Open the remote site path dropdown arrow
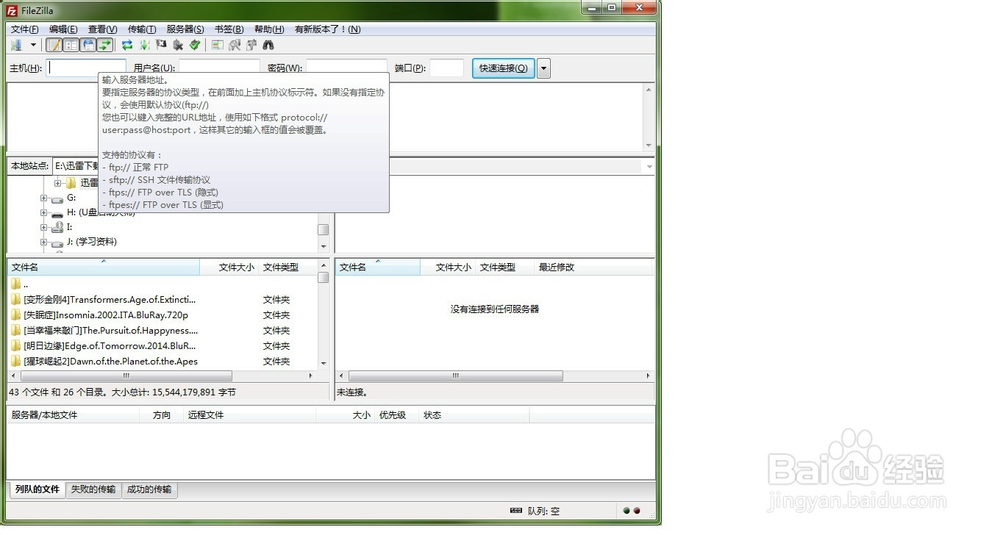The height and width of the screenshot is (535, 1000). click(649, 166)
